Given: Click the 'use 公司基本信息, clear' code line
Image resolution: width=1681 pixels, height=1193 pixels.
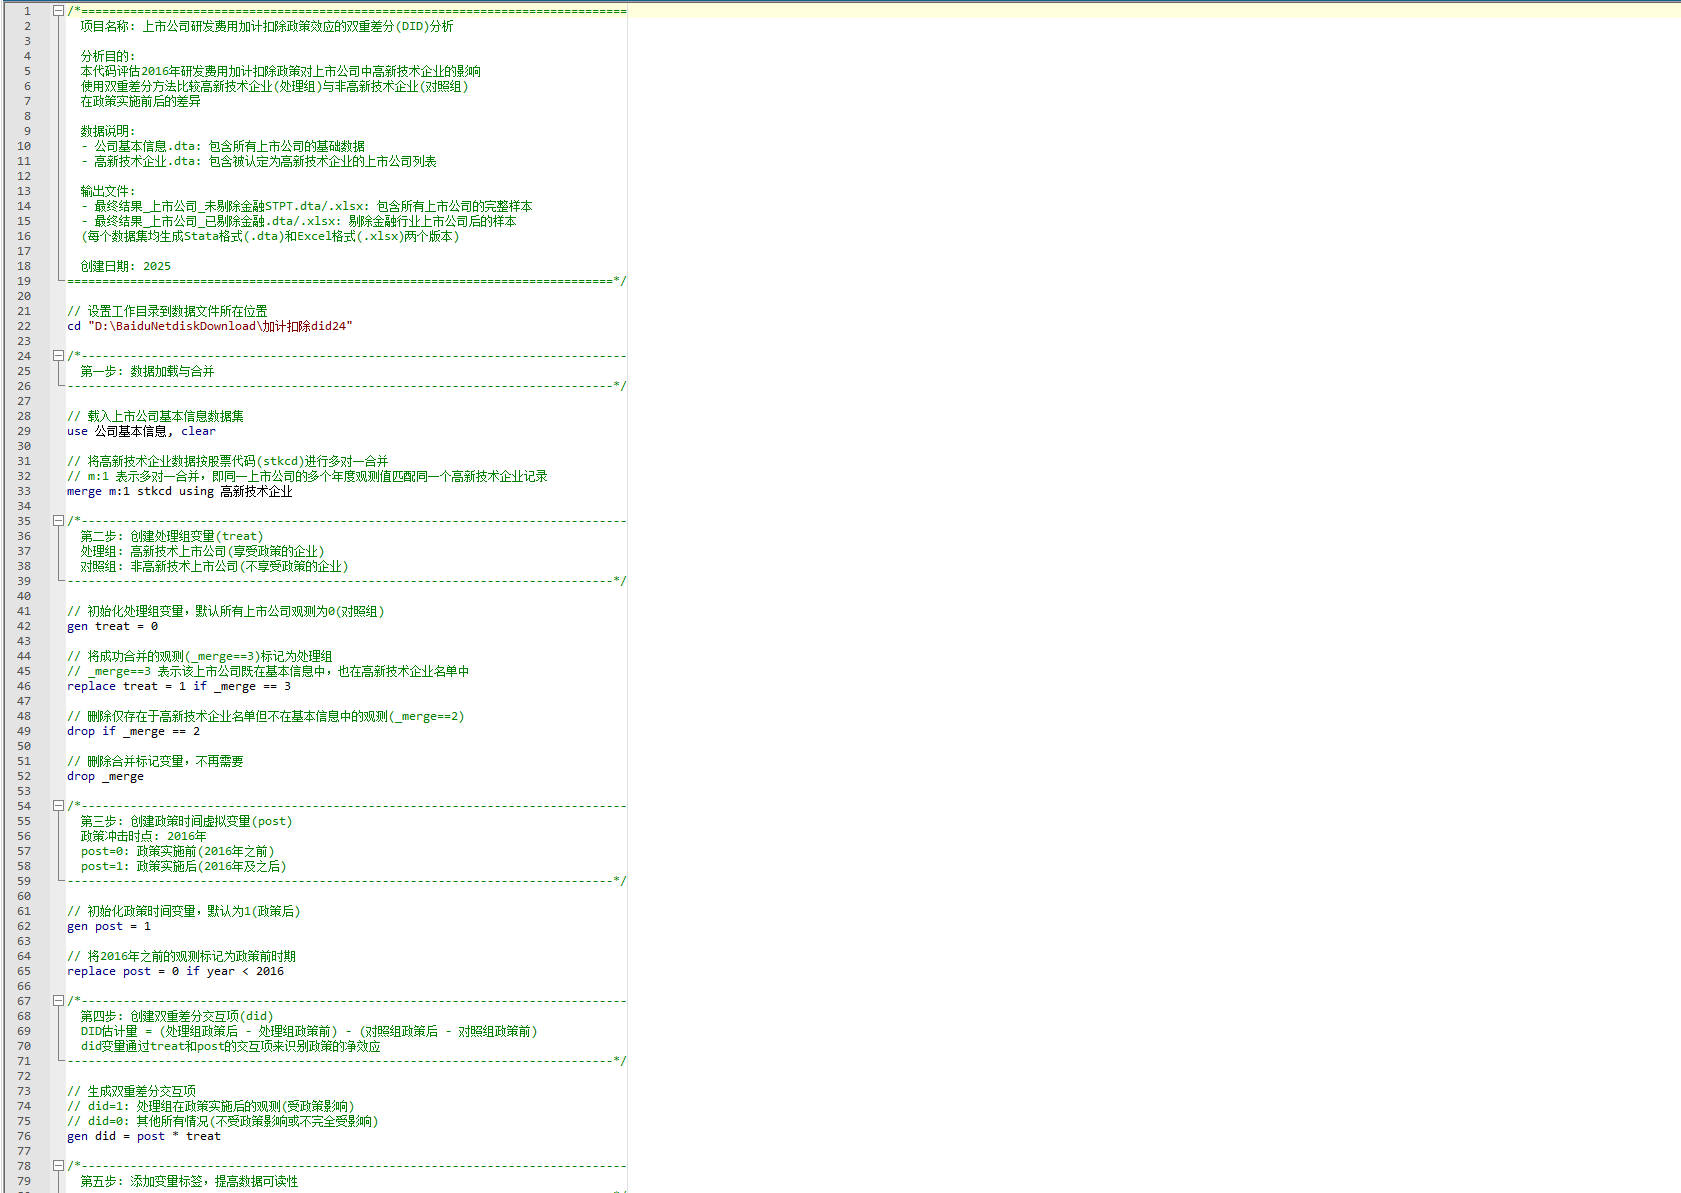Looking at the screenshot, I should point(140,431).
